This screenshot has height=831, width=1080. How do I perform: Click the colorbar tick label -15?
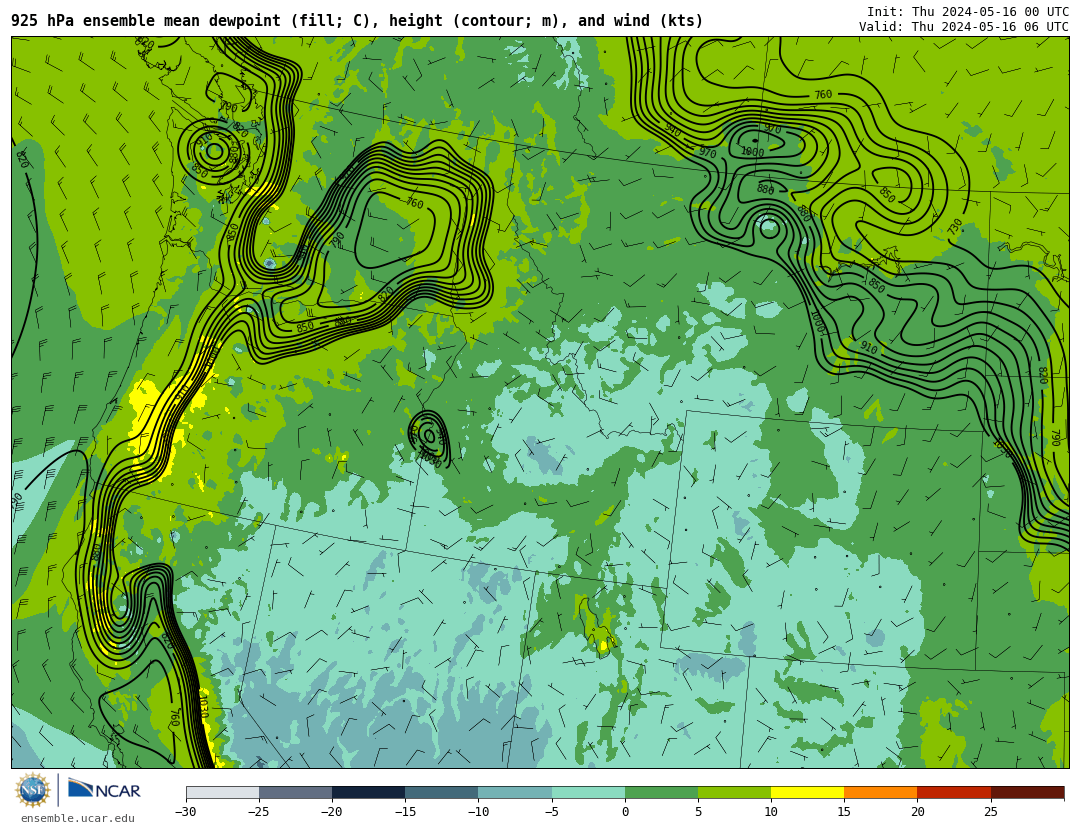(x=404, y=812)
